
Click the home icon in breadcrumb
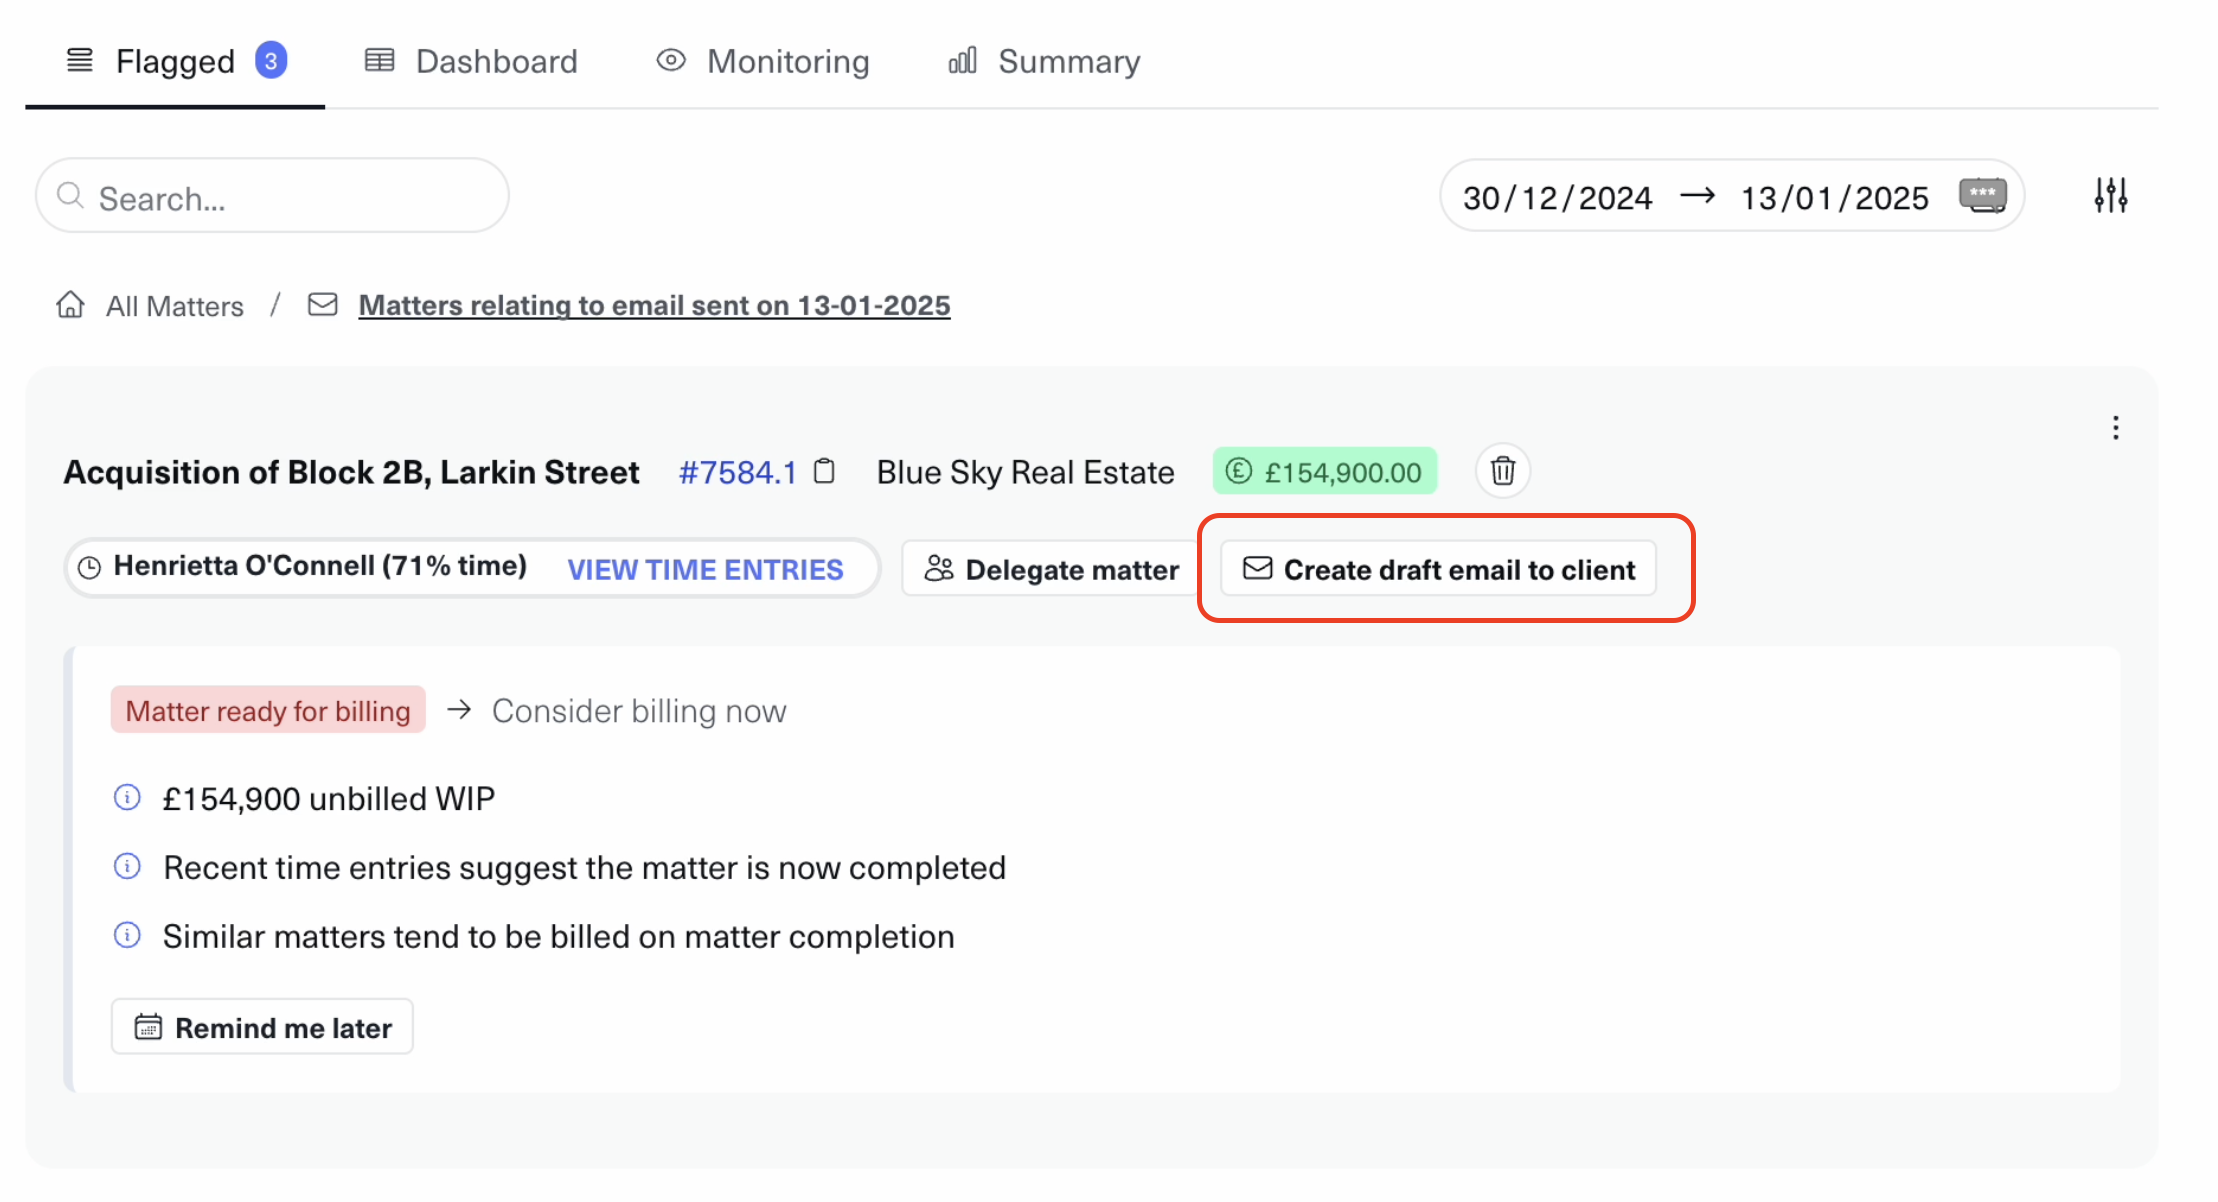click(x=70, y=304)
